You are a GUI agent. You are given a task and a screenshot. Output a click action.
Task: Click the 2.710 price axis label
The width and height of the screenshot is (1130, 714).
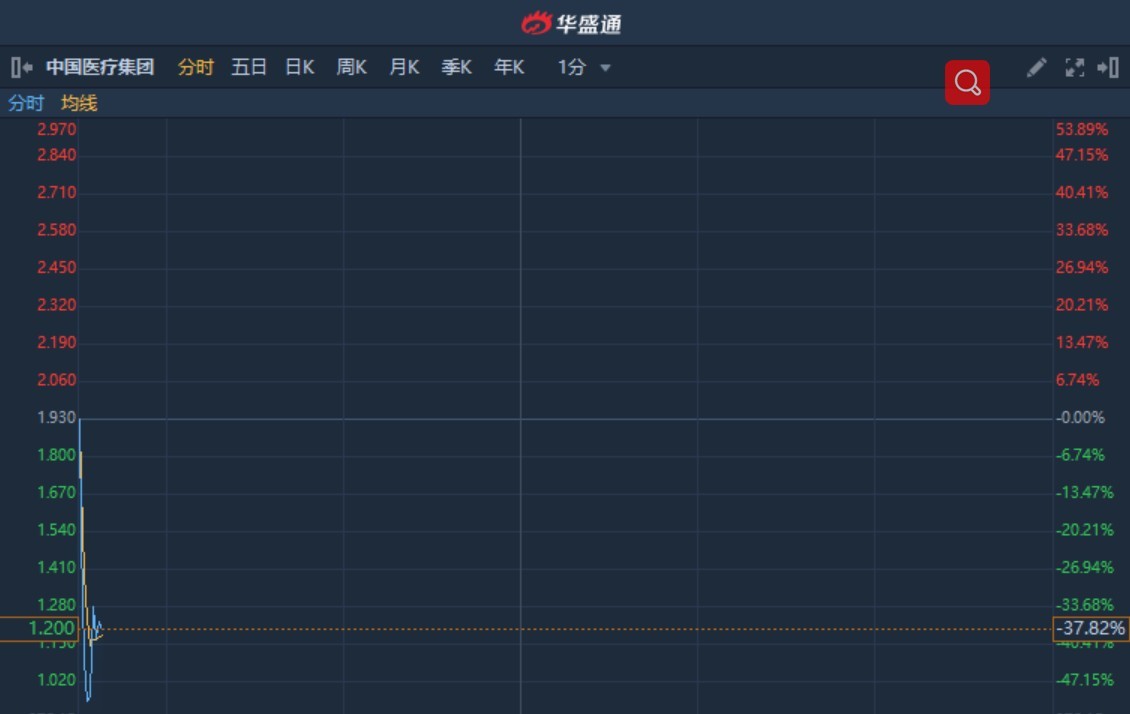pos(56,193)
